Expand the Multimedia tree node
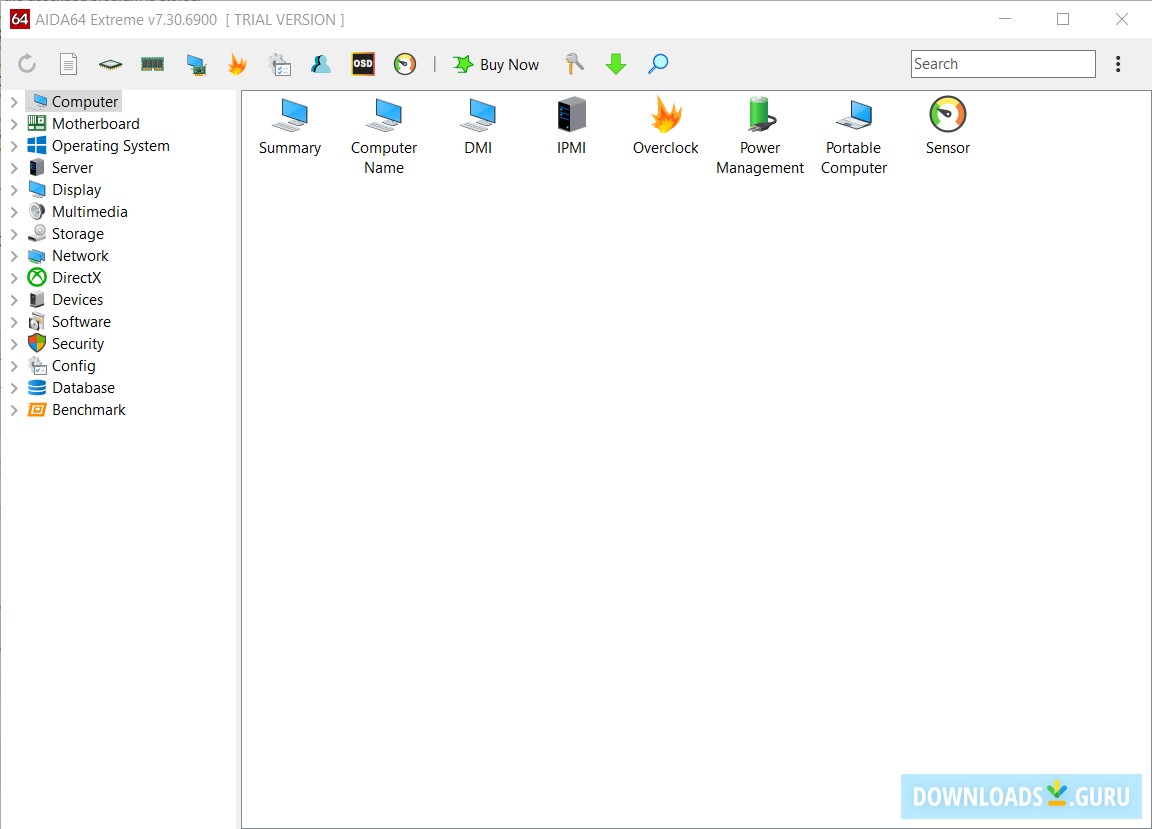The image size is (1152, 829). [14, 212]
